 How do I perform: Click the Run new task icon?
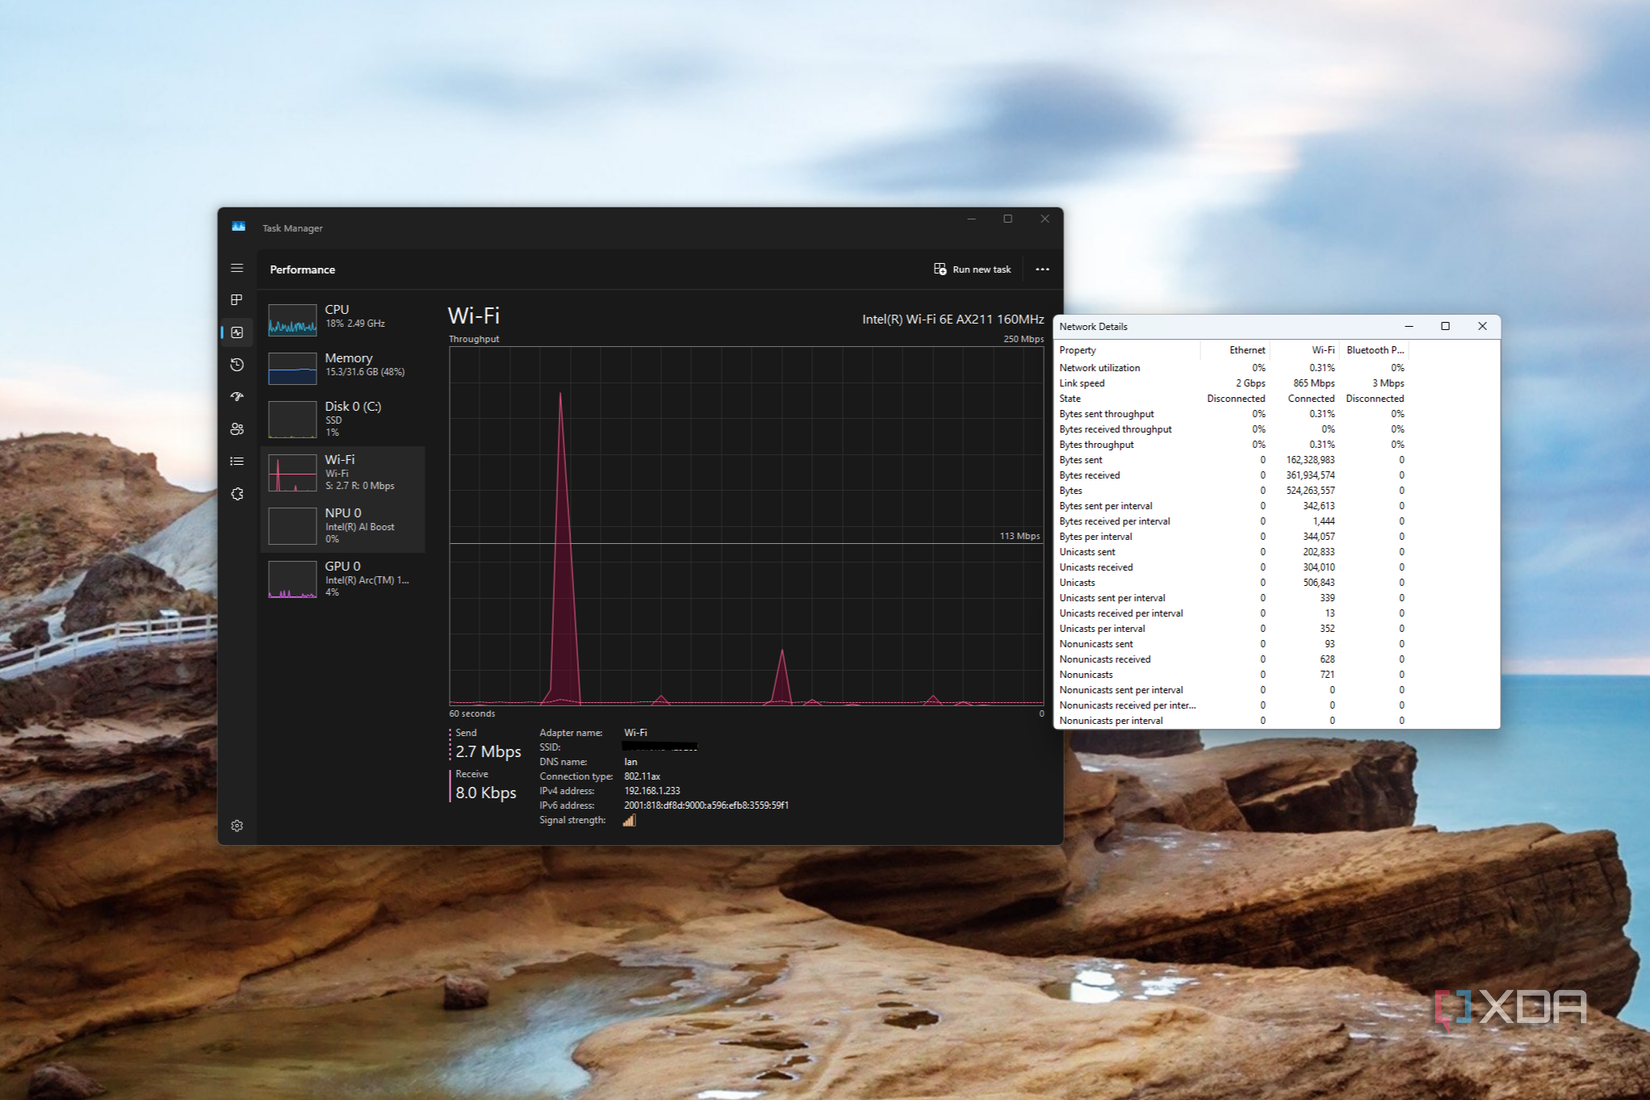[940, 269]
